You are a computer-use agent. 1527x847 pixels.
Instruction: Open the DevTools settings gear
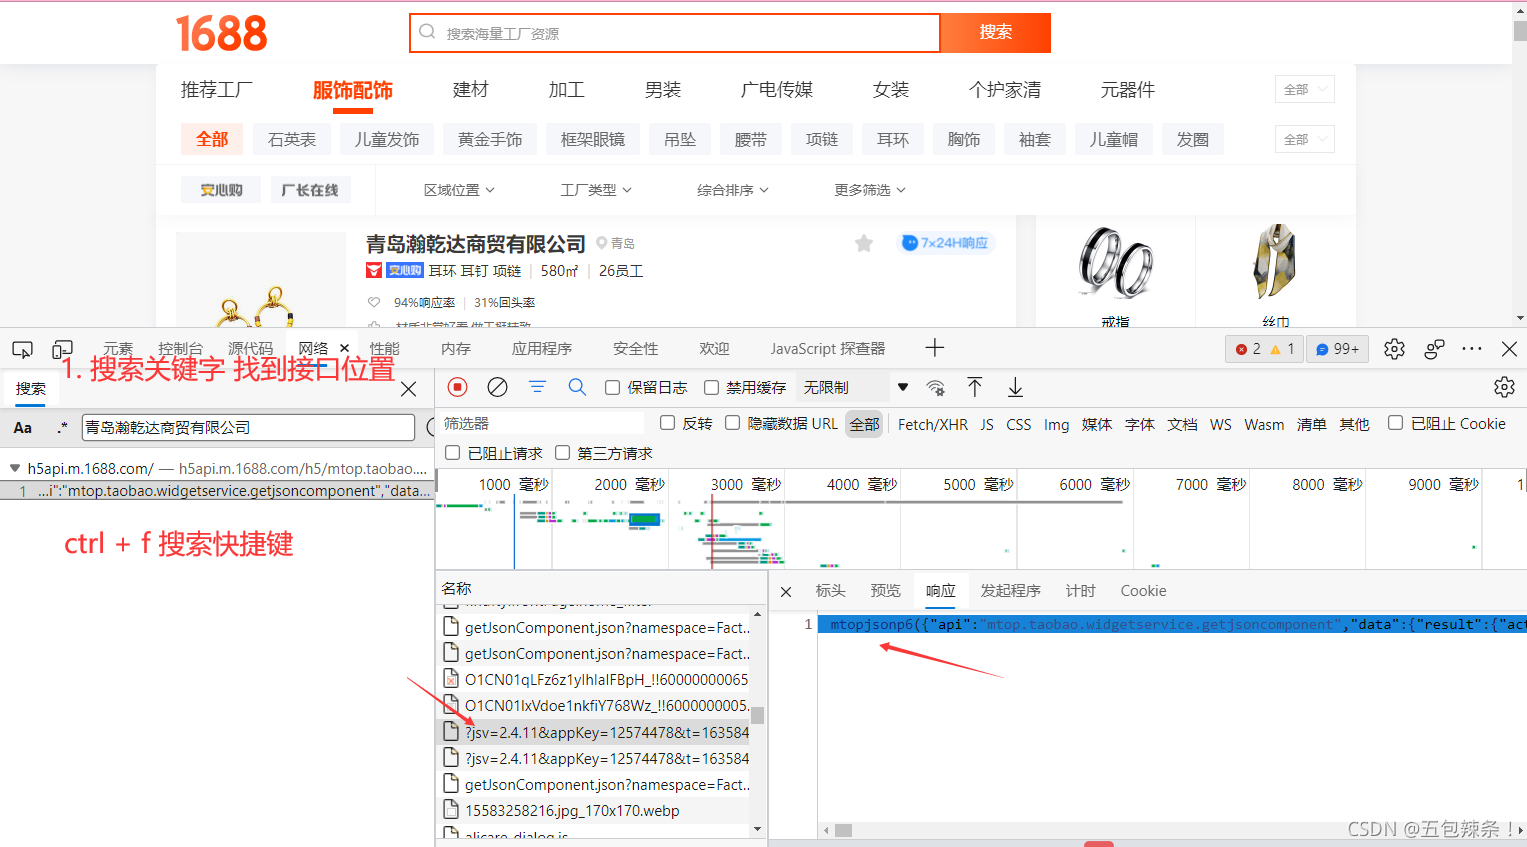pos(1394,349)
